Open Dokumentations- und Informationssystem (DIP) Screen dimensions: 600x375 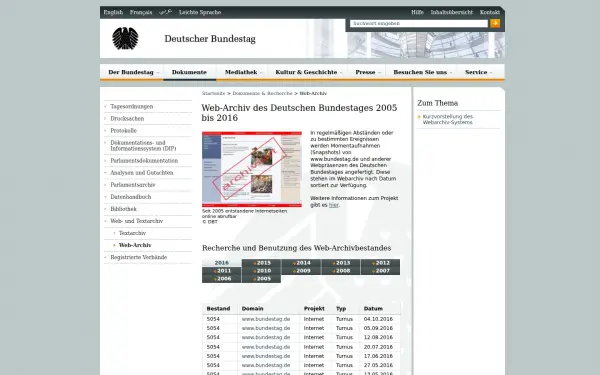click(143, 145)
